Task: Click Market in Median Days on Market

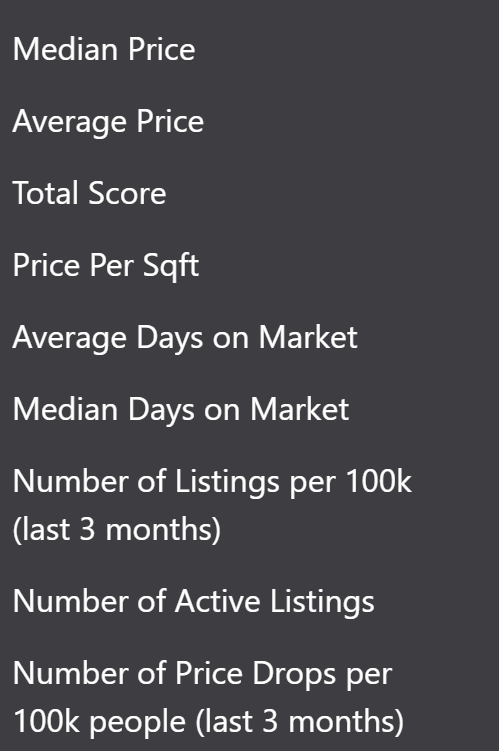Action: tap(300, 410)
